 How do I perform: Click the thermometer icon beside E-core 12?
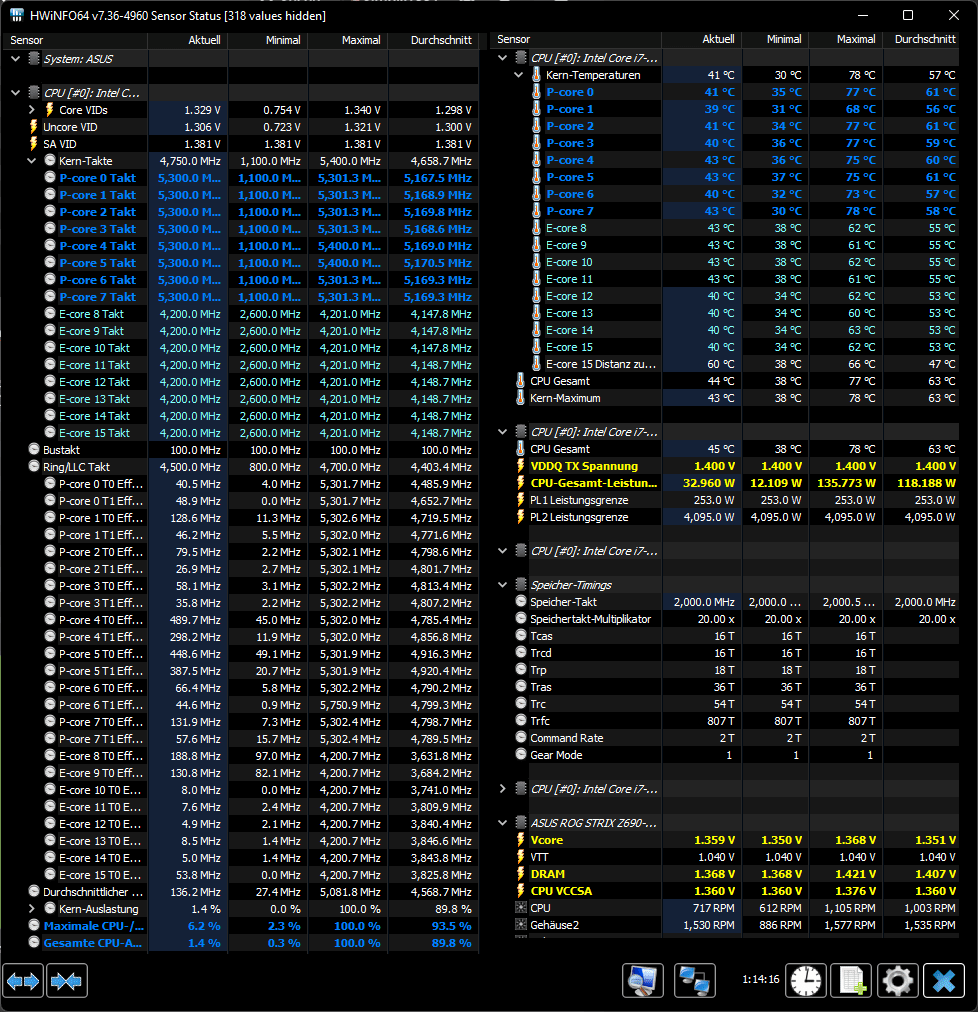(536, 296)
